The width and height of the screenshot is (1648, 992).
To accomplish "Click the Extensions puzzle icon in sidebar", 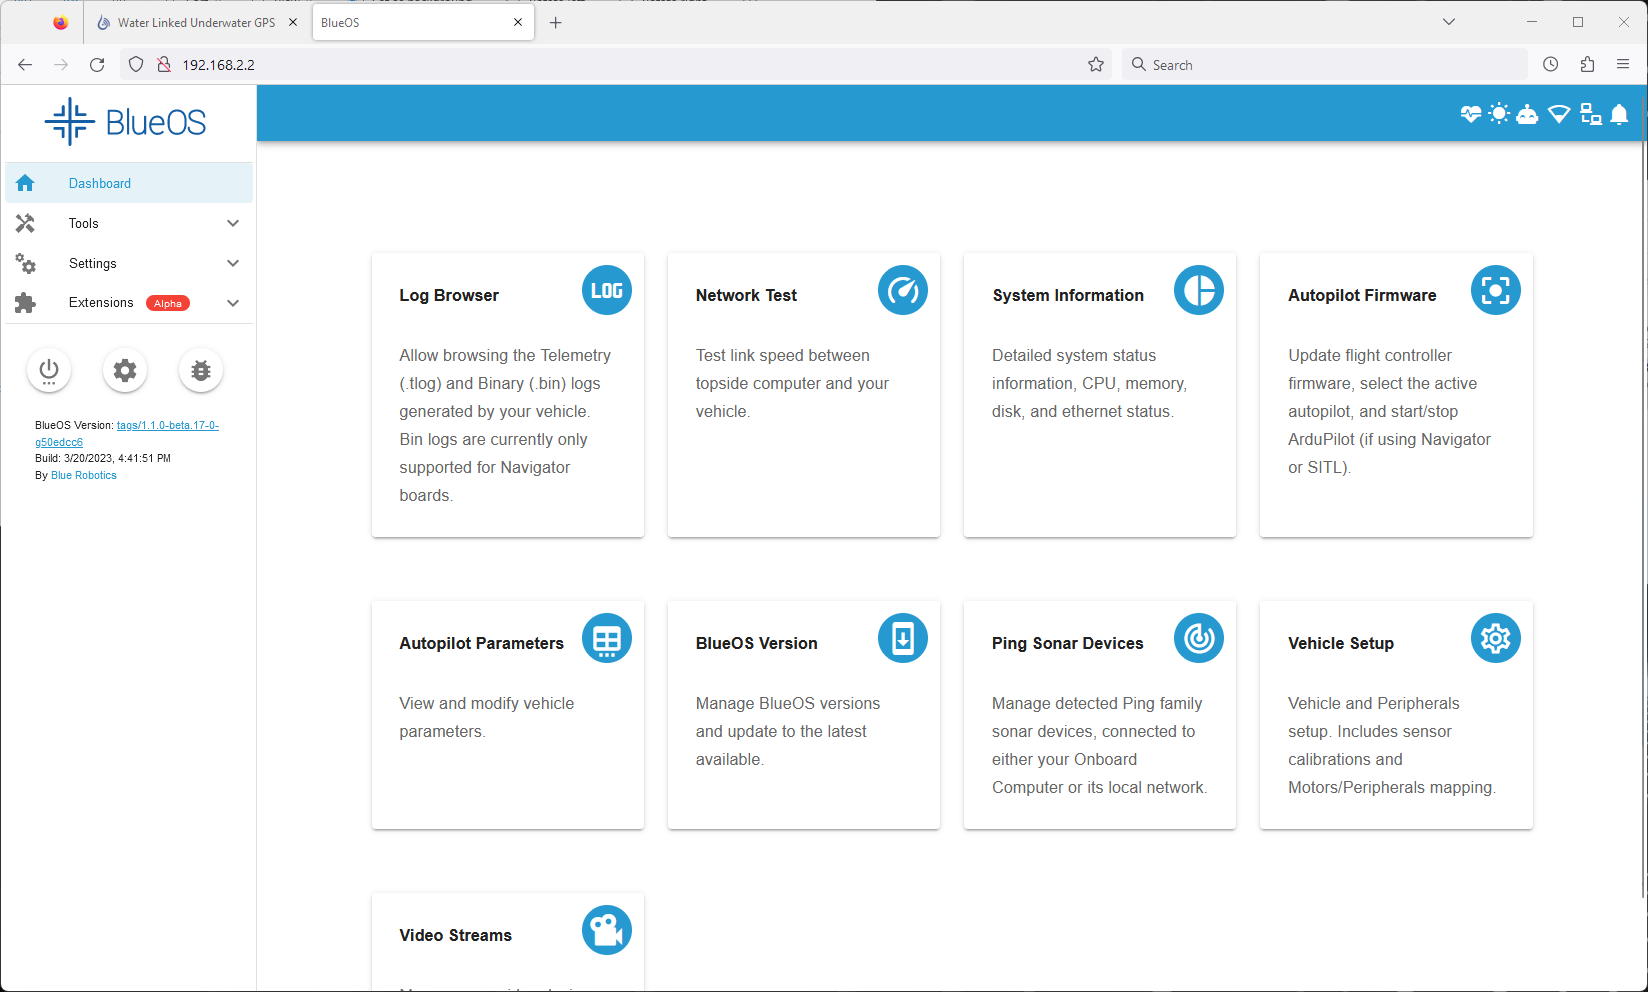I will 25,303.
